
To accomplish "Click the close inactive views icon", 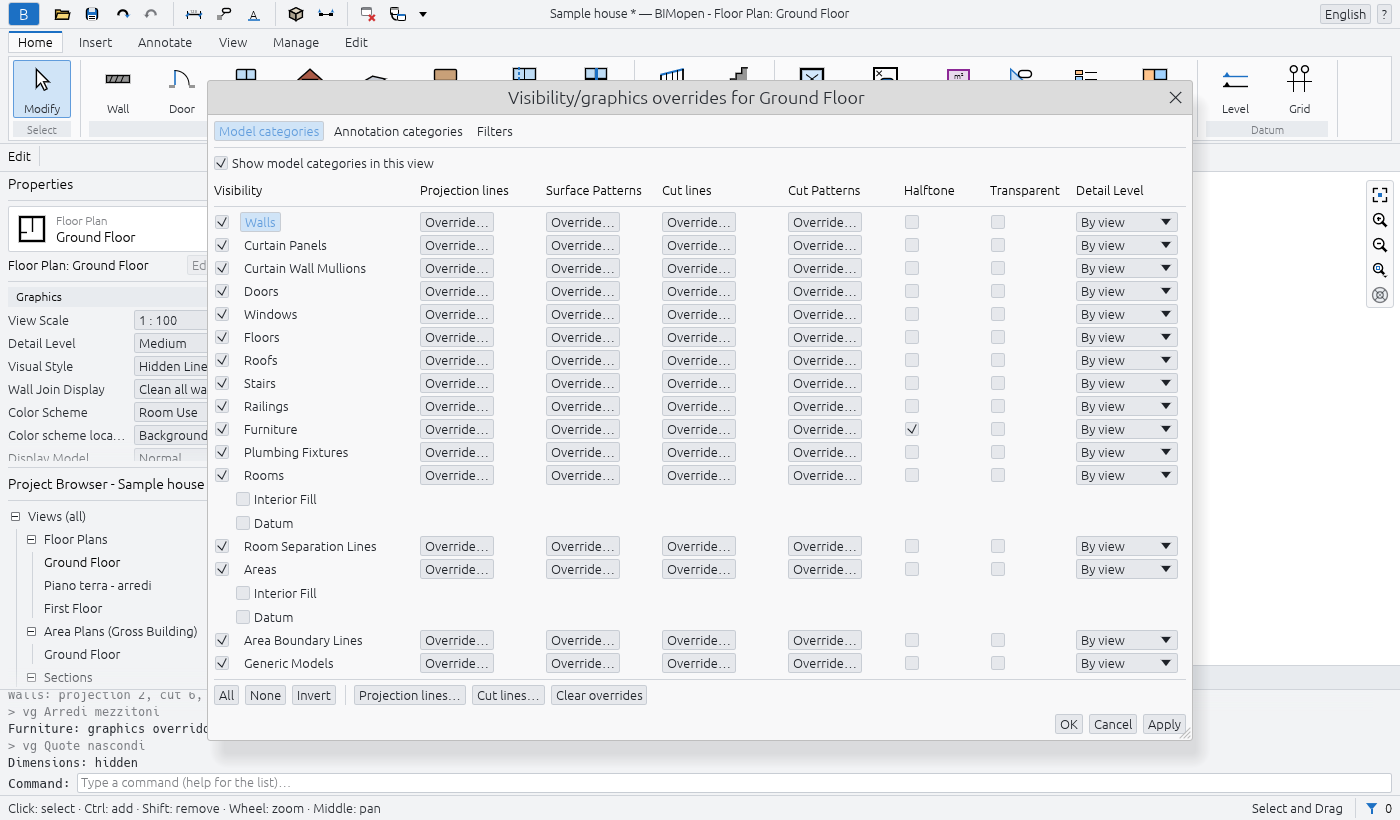I will 368,14.
